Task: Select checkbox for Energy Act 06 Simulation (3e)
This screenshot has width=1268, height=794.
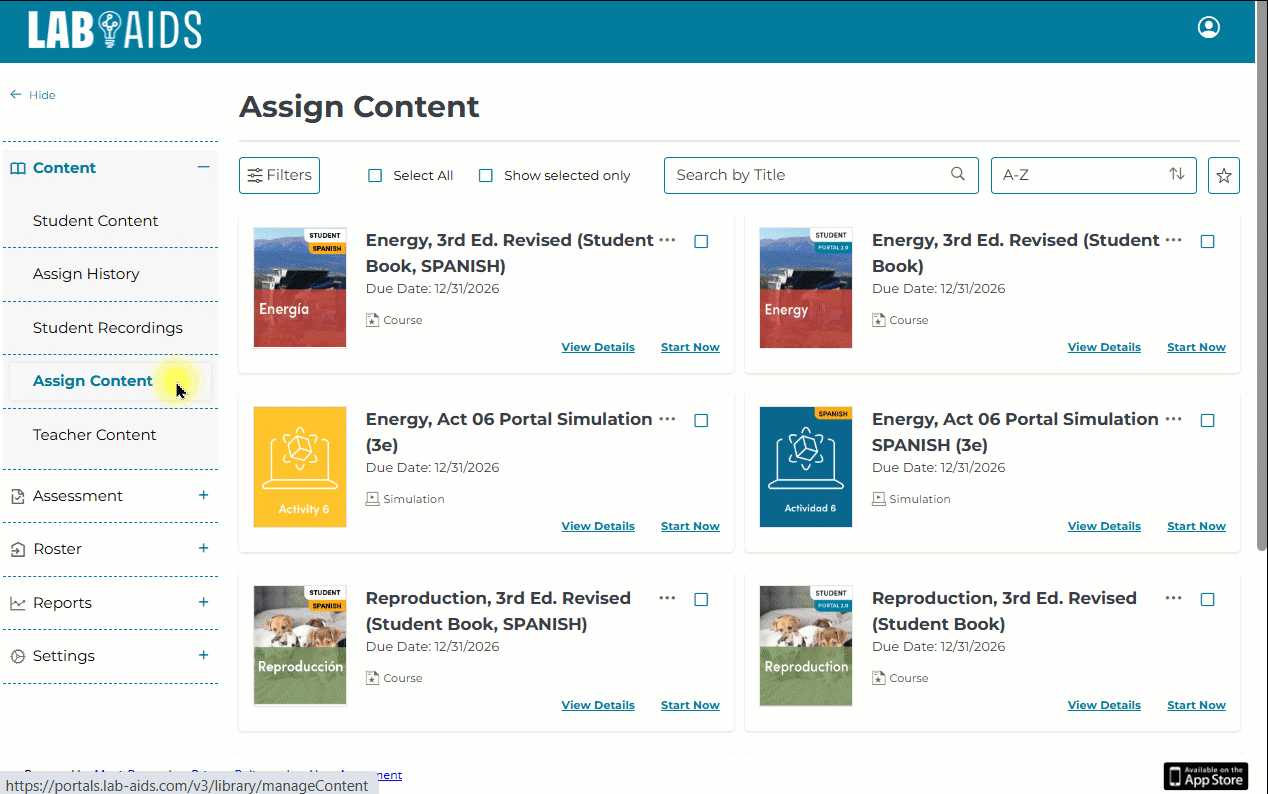Action: point(701,420)
